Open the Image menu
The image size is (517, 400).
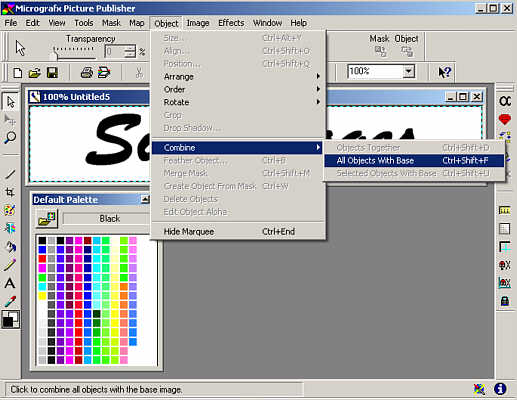click(198, 23)
